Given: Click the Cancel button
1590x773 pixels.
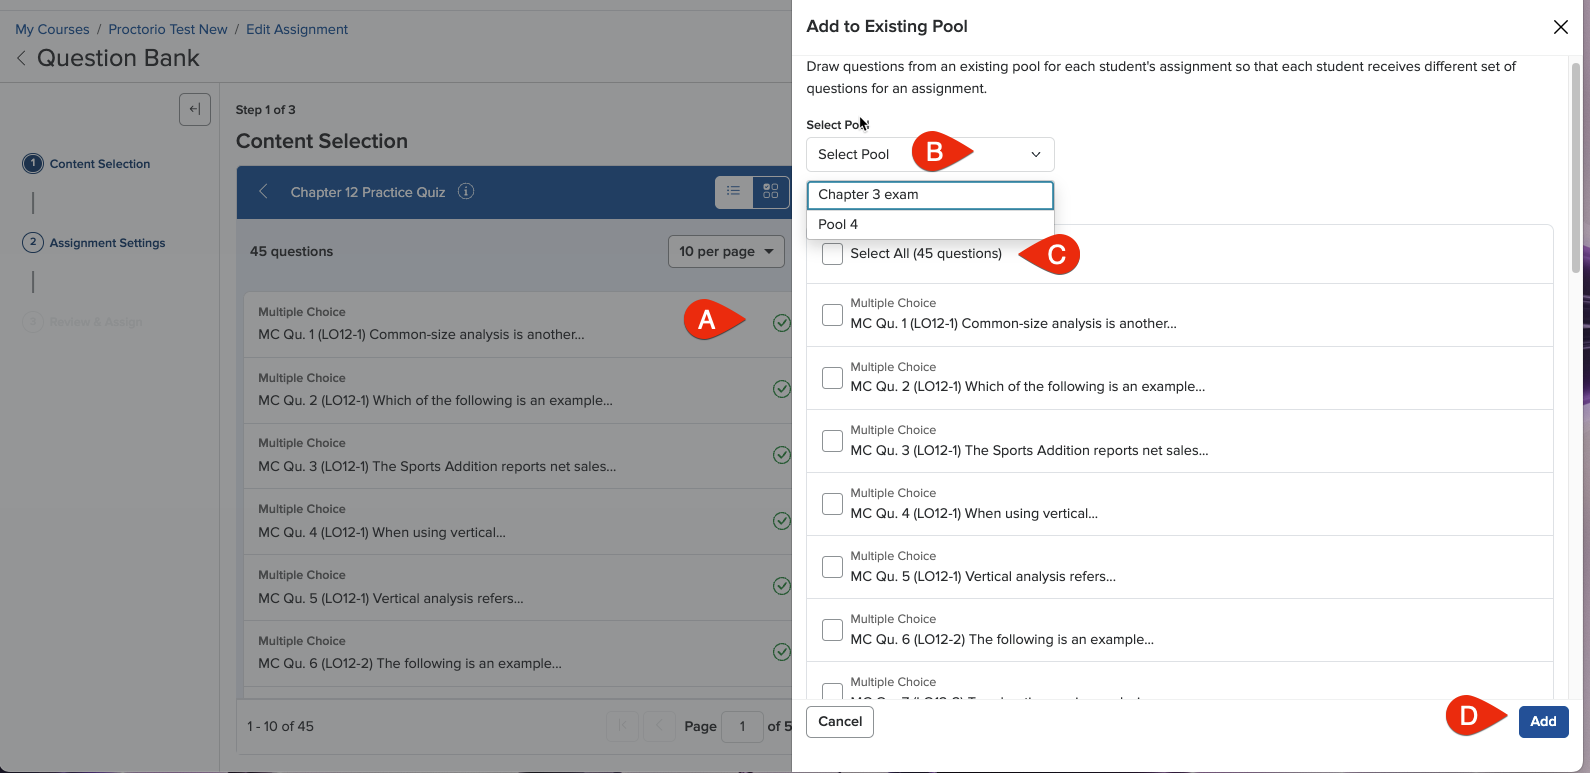Looking at the screenshot, I should point(840,722).
